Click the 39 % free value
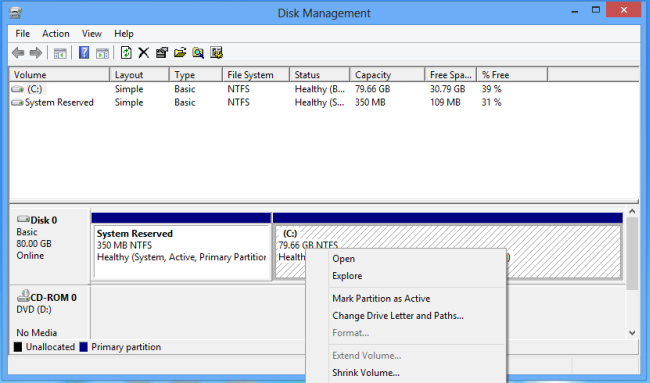This screenshot has width=650, height=383. coord(491,89)
